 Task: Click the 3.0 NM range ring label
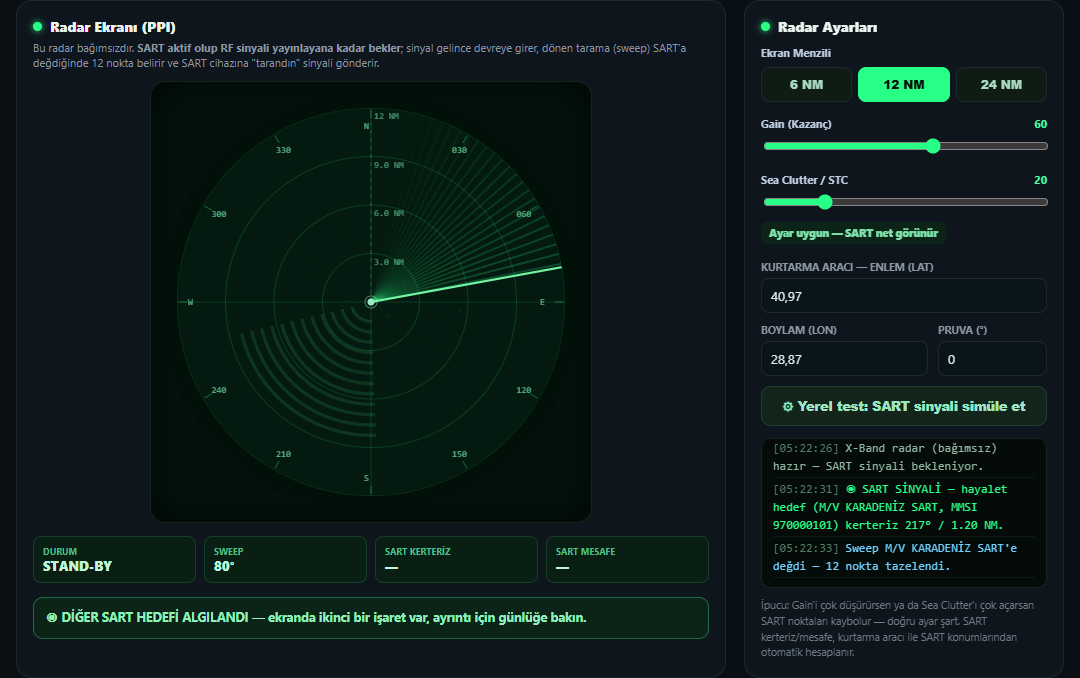pos(388,263)
